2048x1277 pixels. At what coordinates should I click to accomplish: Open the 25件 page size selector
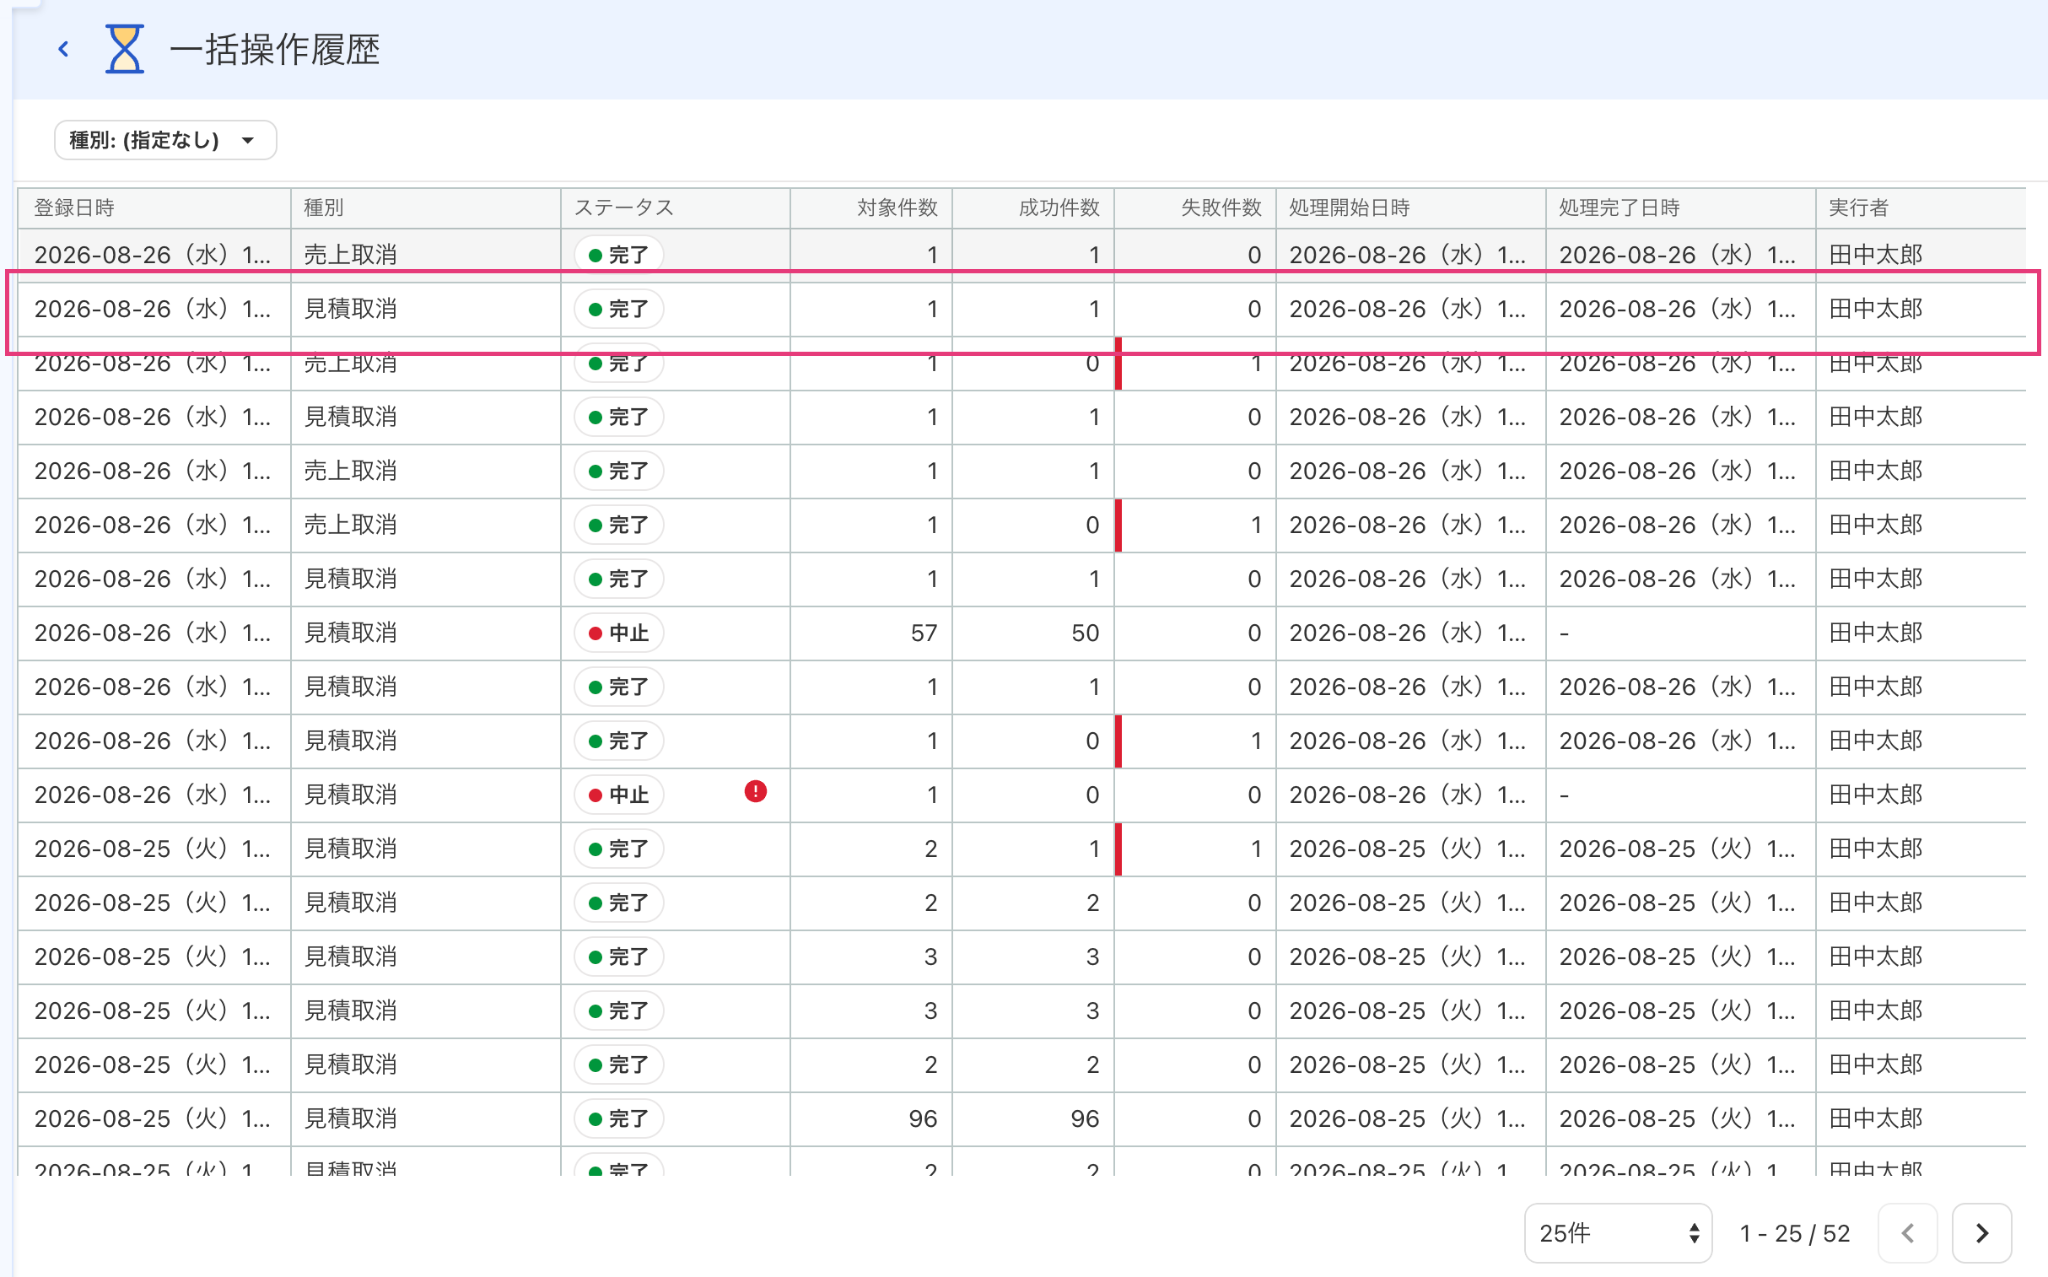pyautogui.click(x=1618, y=1233)
